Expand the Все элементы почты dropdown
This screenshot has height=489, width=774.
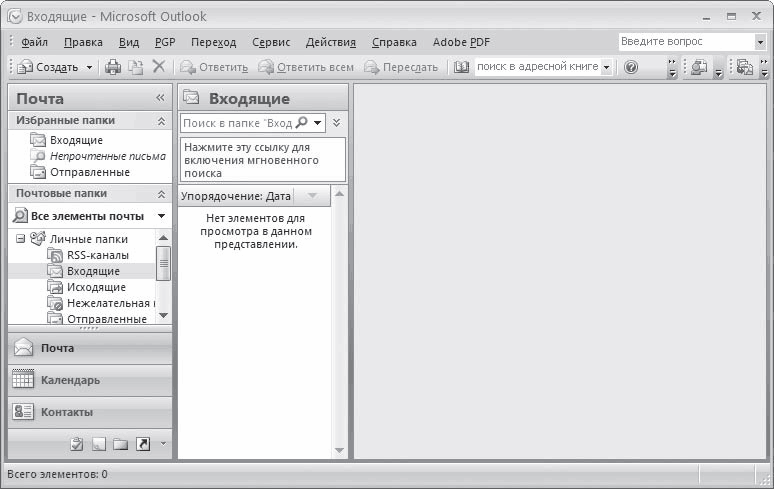point(161,216)
